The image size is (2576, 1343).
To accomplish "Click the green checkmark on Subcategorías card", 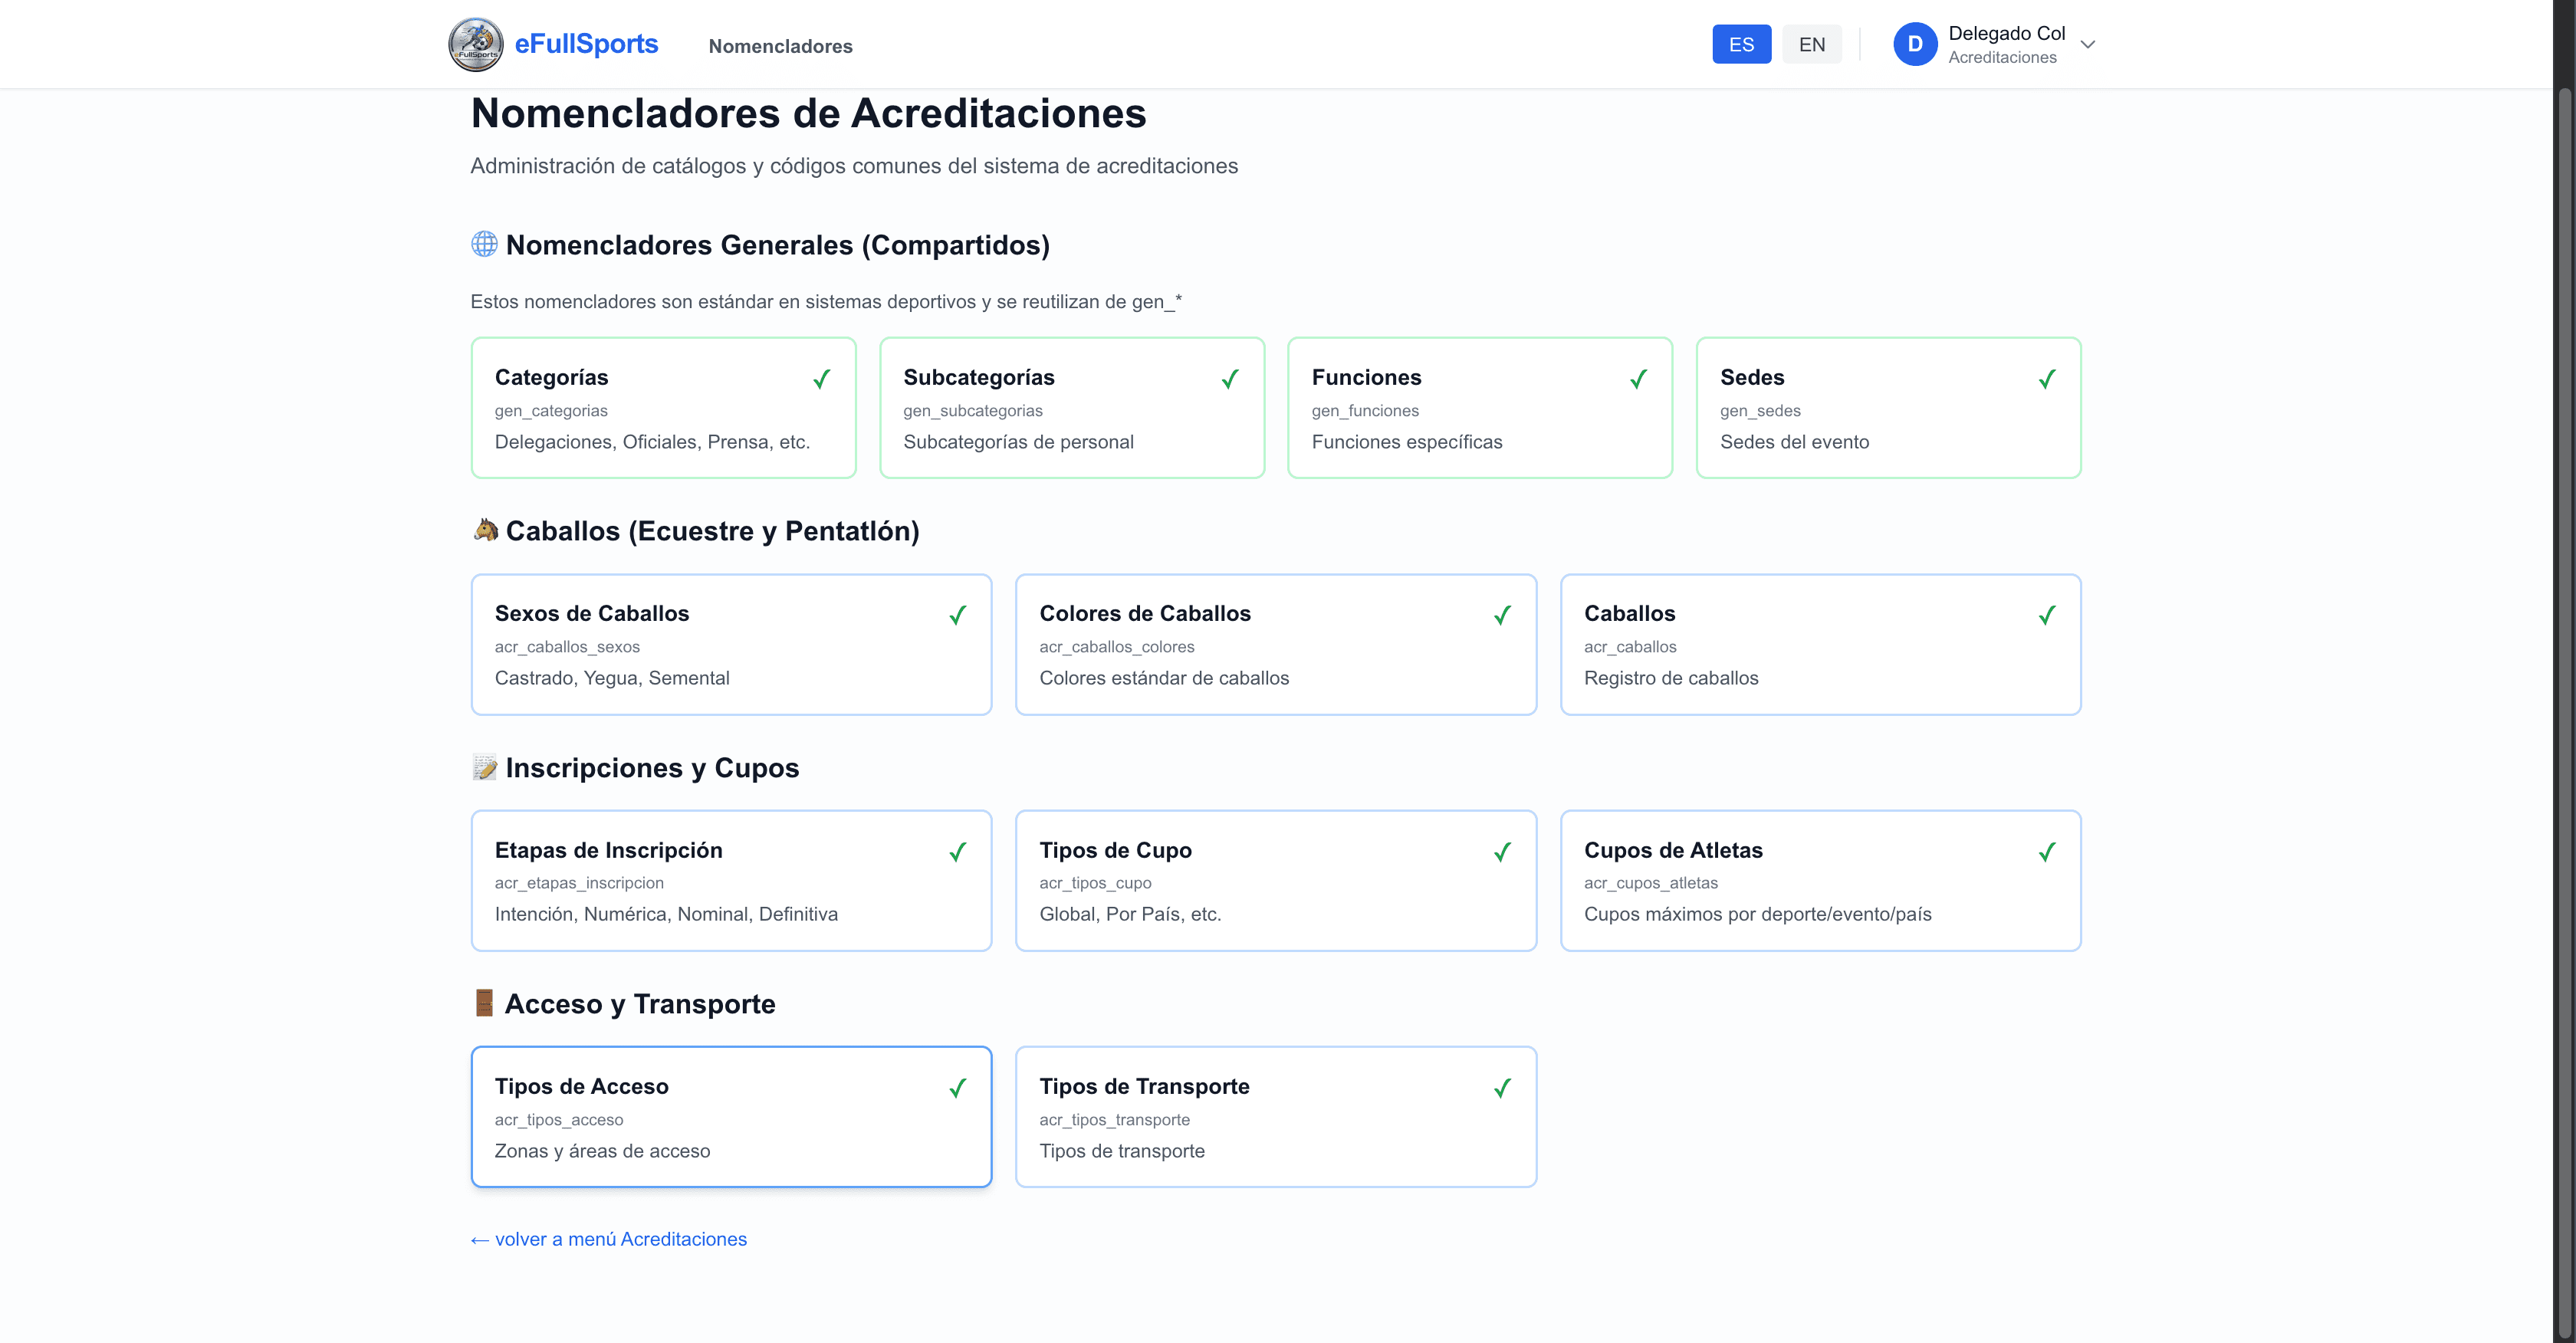I will pyautogui.click(x=1230, y=379).
